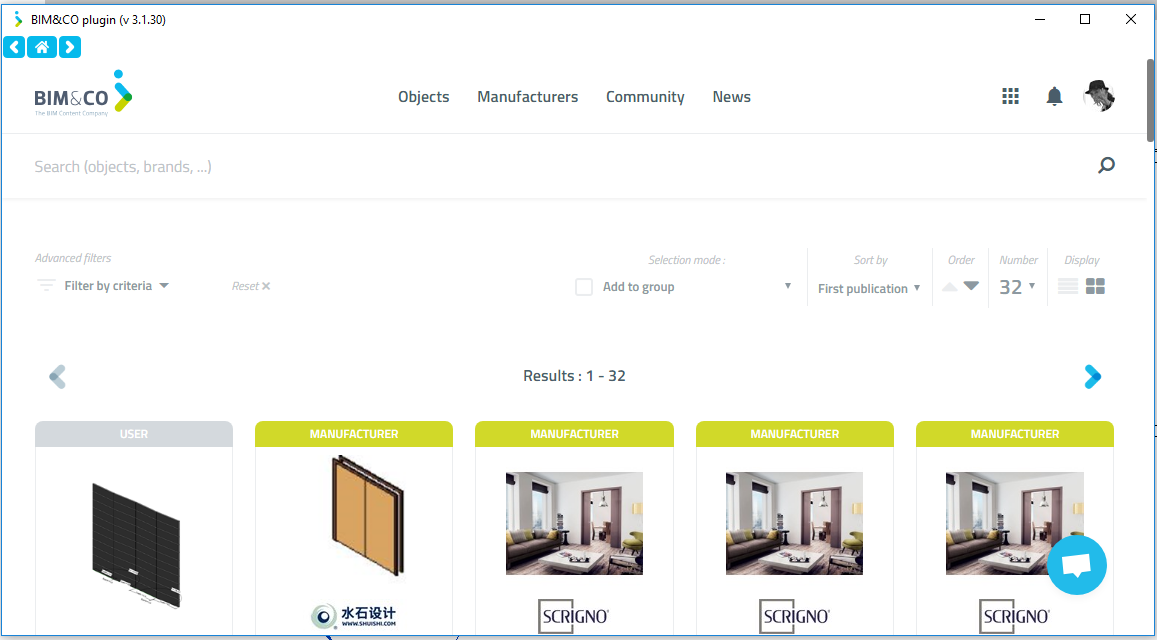
Task: Expand the Add to group dropdown arrow
Action: (x=787, y=286)
